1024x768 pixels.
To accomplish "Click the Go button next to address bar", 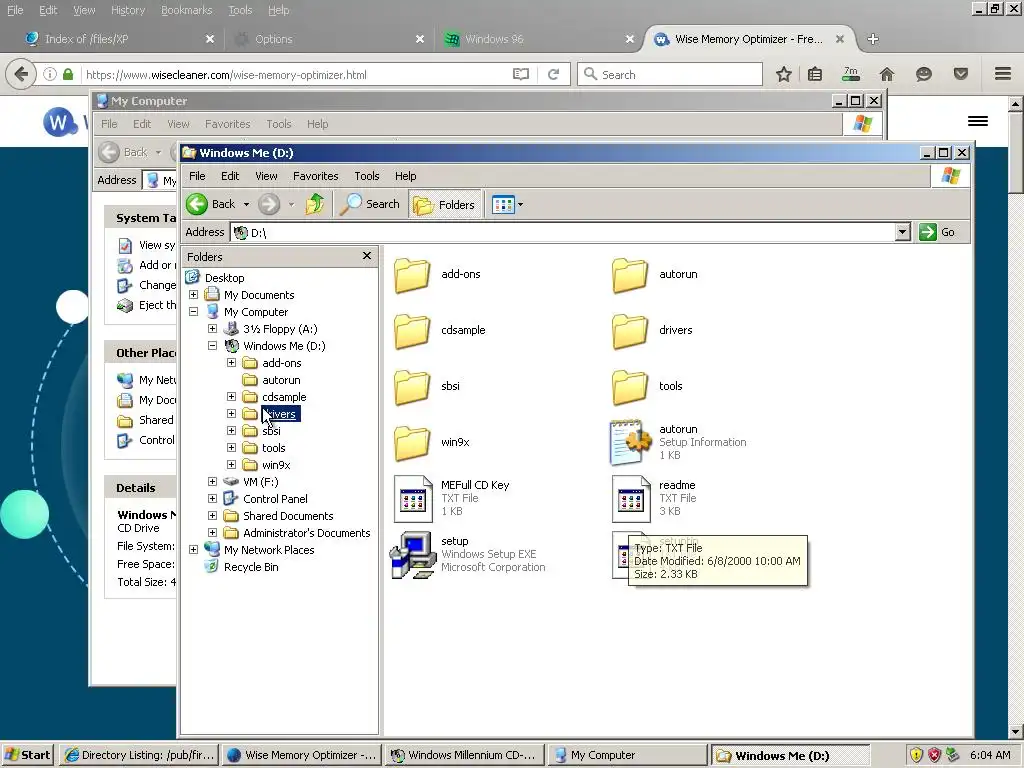I will pos(937,232).
